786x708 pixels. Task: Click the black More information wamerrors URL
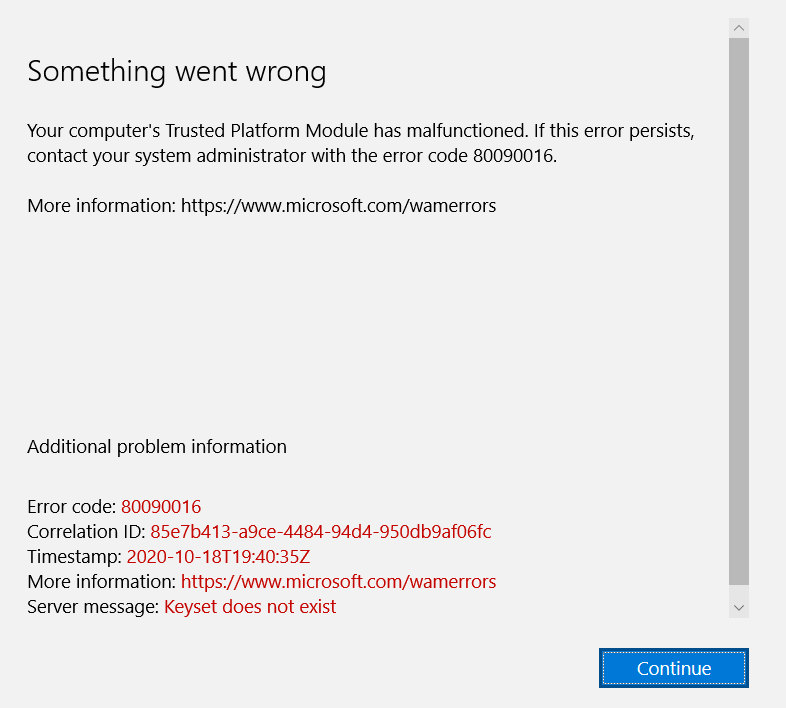click(x=338, y=206)
